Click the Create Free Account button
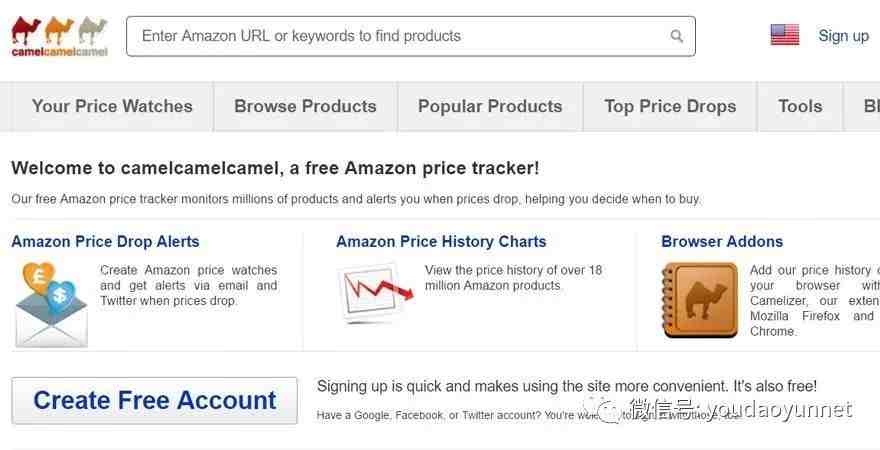880x450 pixels. pos(154,401)
